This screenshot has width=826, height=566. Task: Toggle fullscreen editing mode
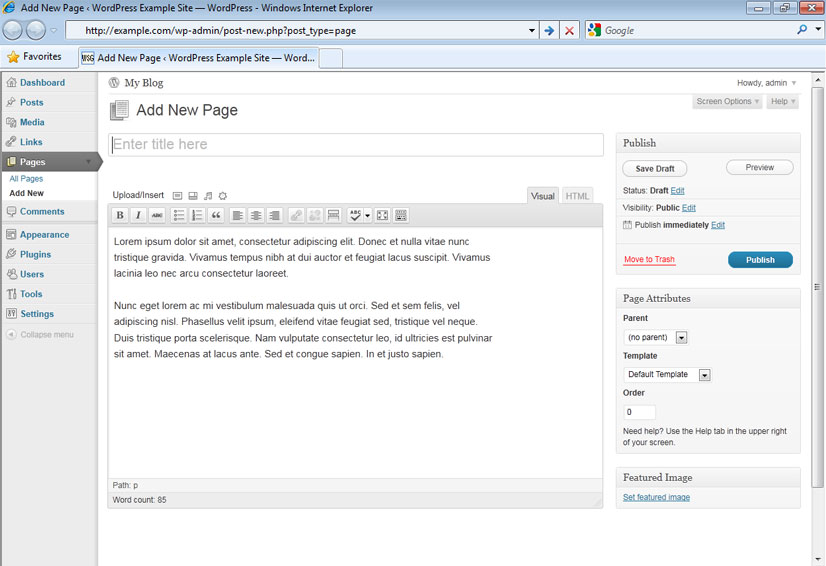coord(382,215)
